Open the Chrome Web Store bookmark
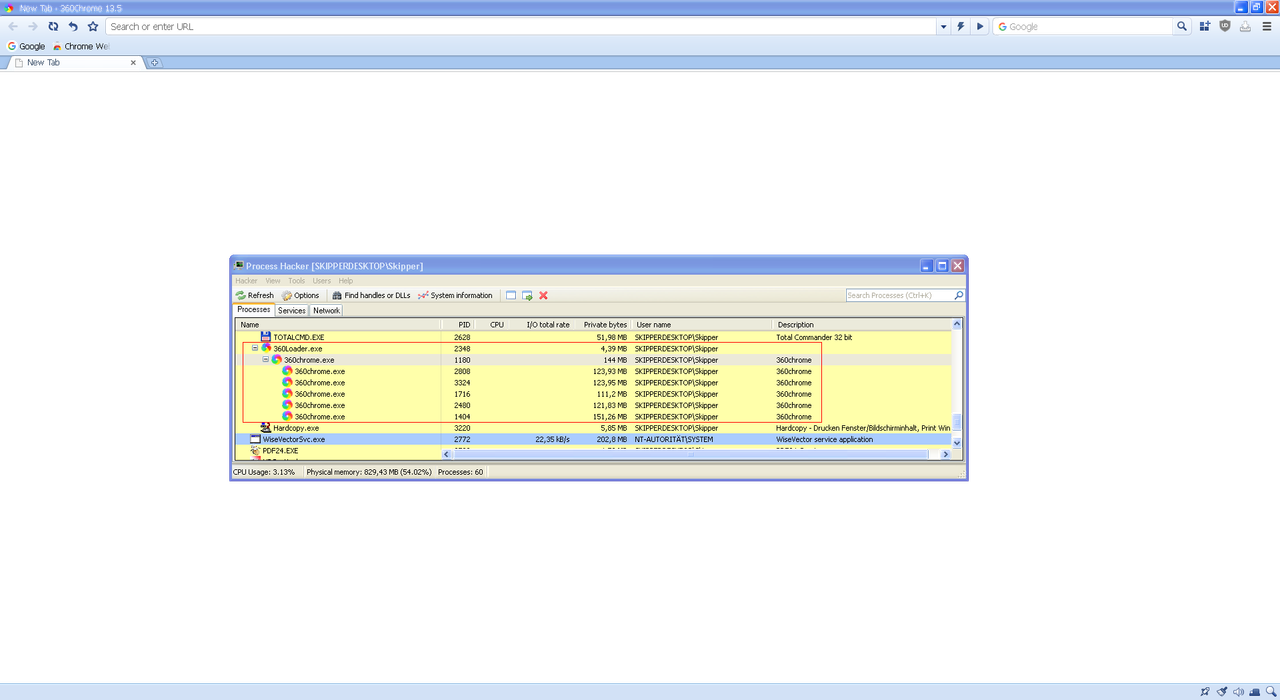1280x700 pixels. coord(81,46)
